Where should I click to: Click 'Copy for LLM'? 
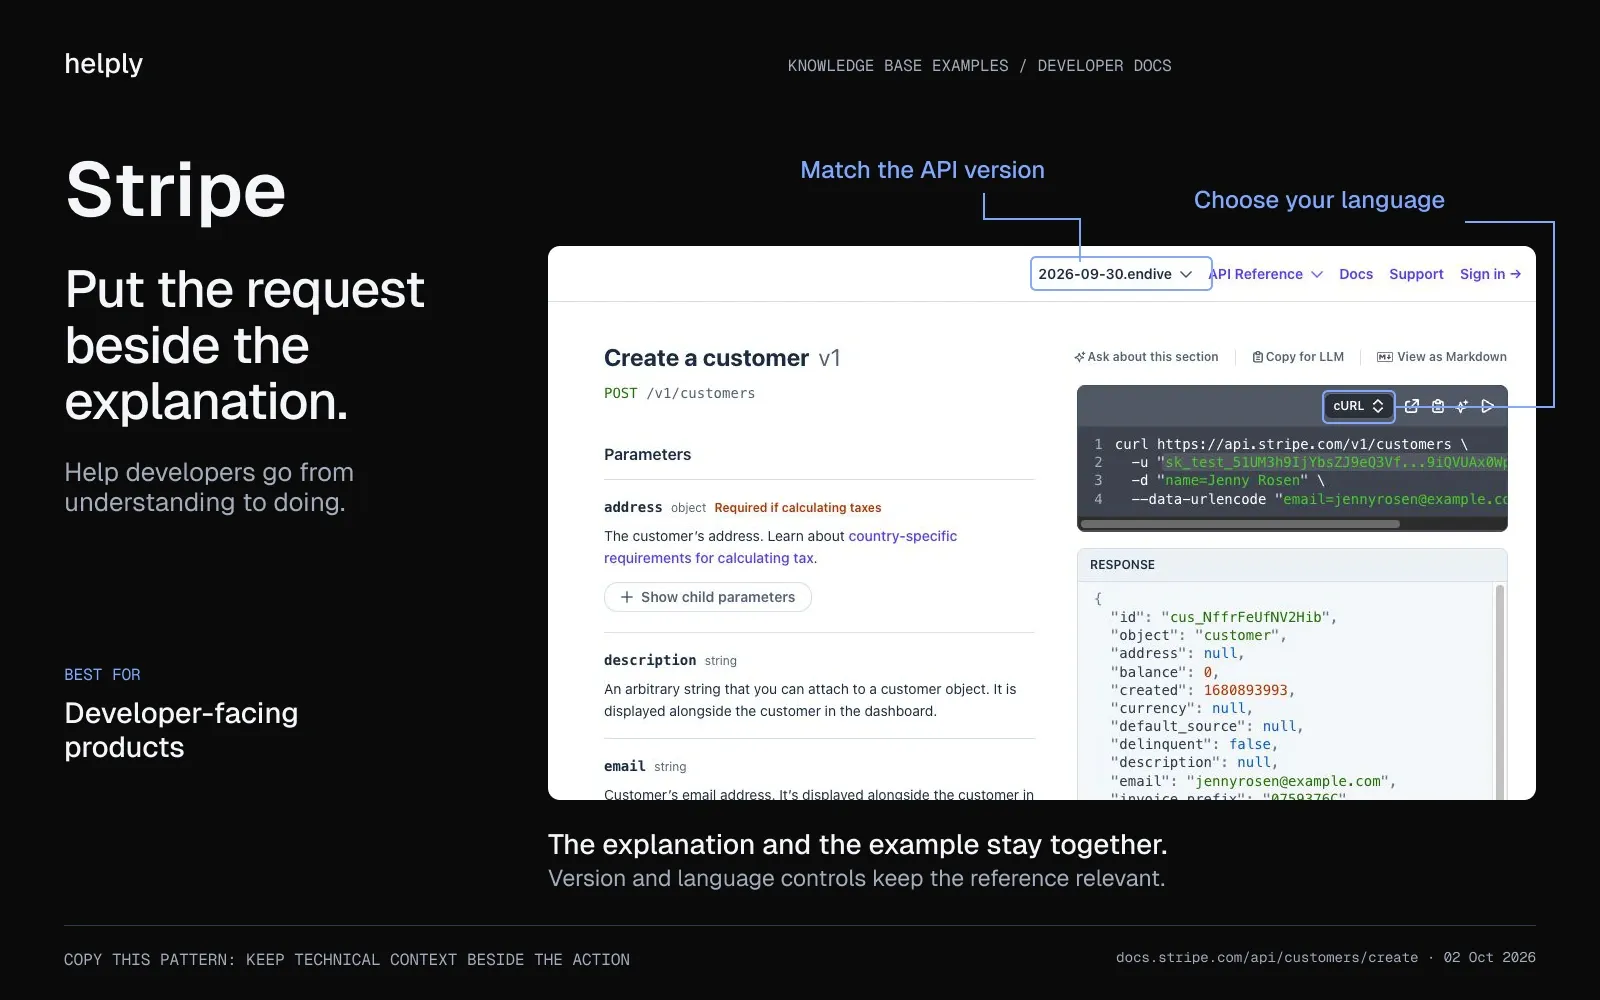coord(1298,357)
